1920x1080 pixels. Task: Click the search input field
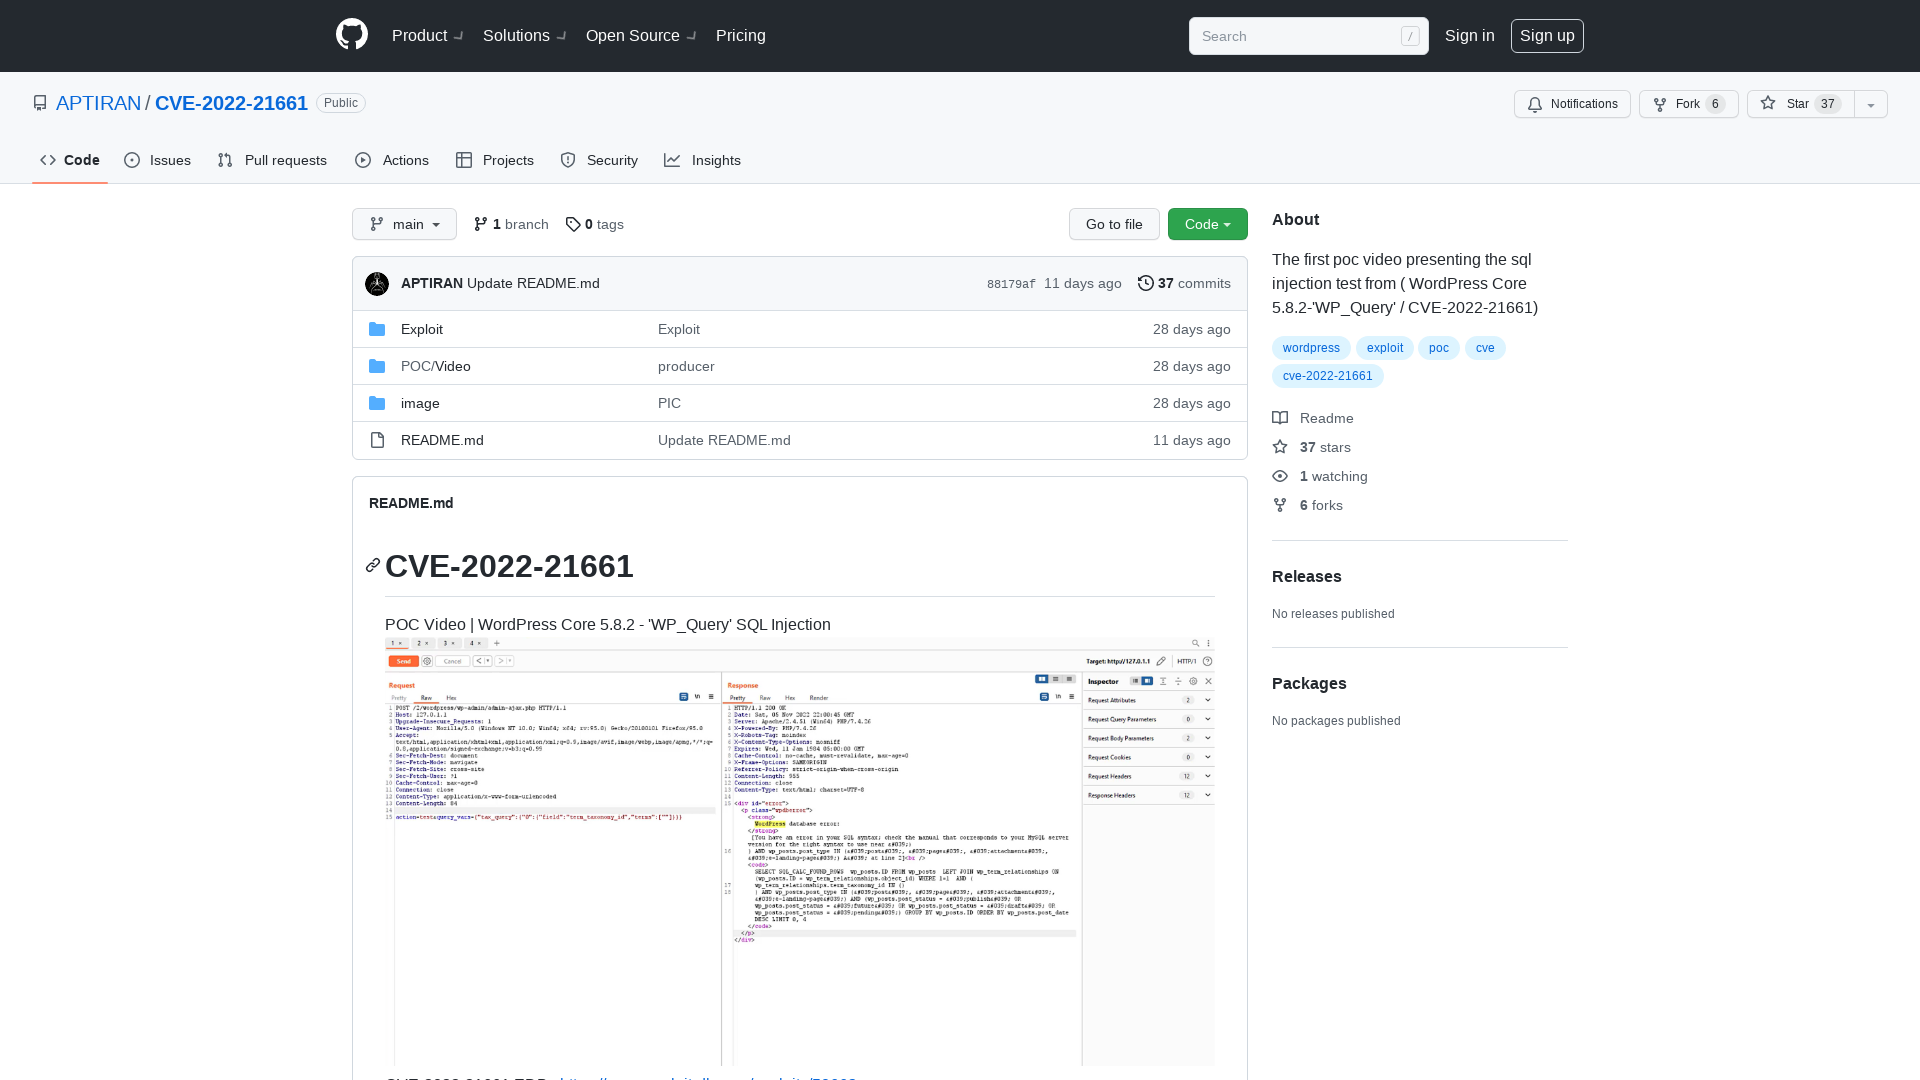1290,36
